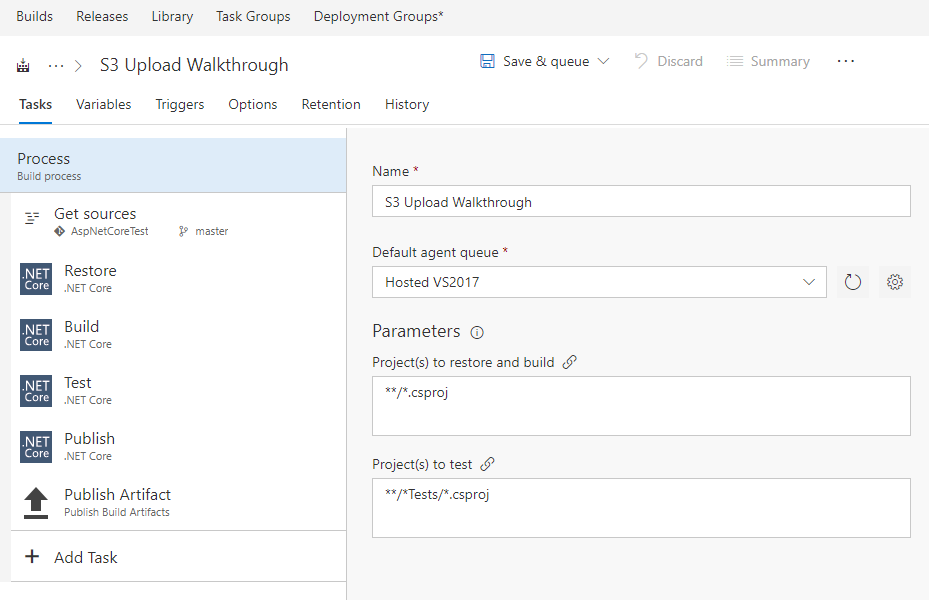The width and height of the screenshot is (929, 600).
Task: Switch to the Triggers tab
Action: point(180,104)
